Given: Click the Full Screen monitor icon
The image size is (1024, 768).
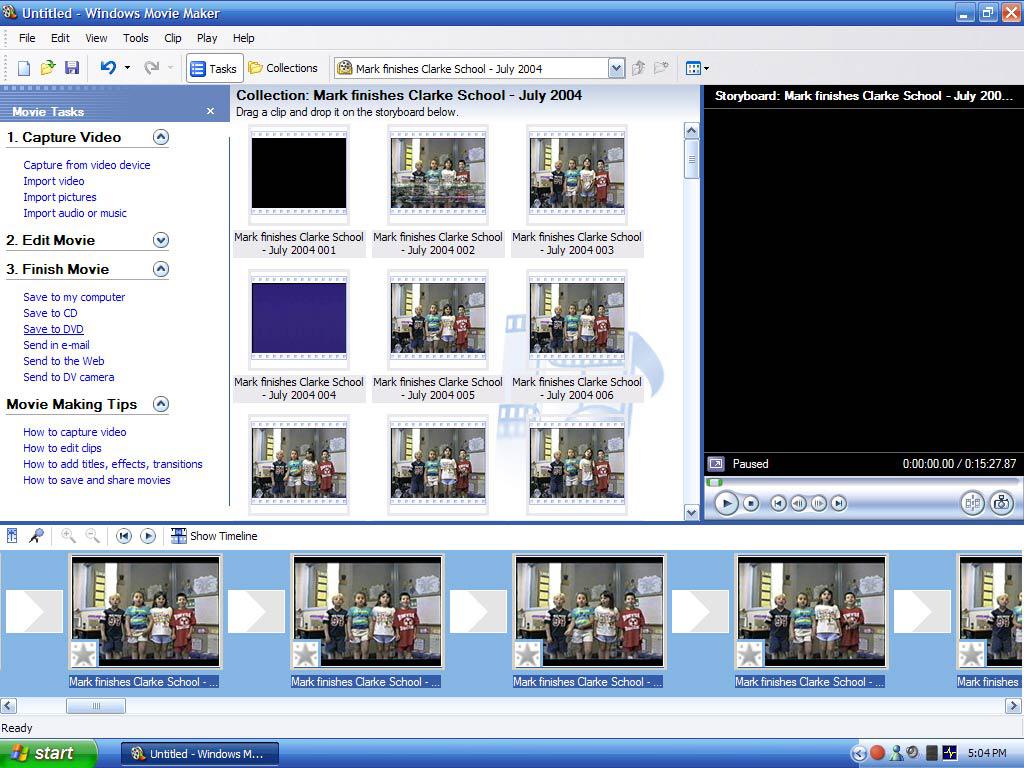Looking at the screenshot, I should coord(716,464).
